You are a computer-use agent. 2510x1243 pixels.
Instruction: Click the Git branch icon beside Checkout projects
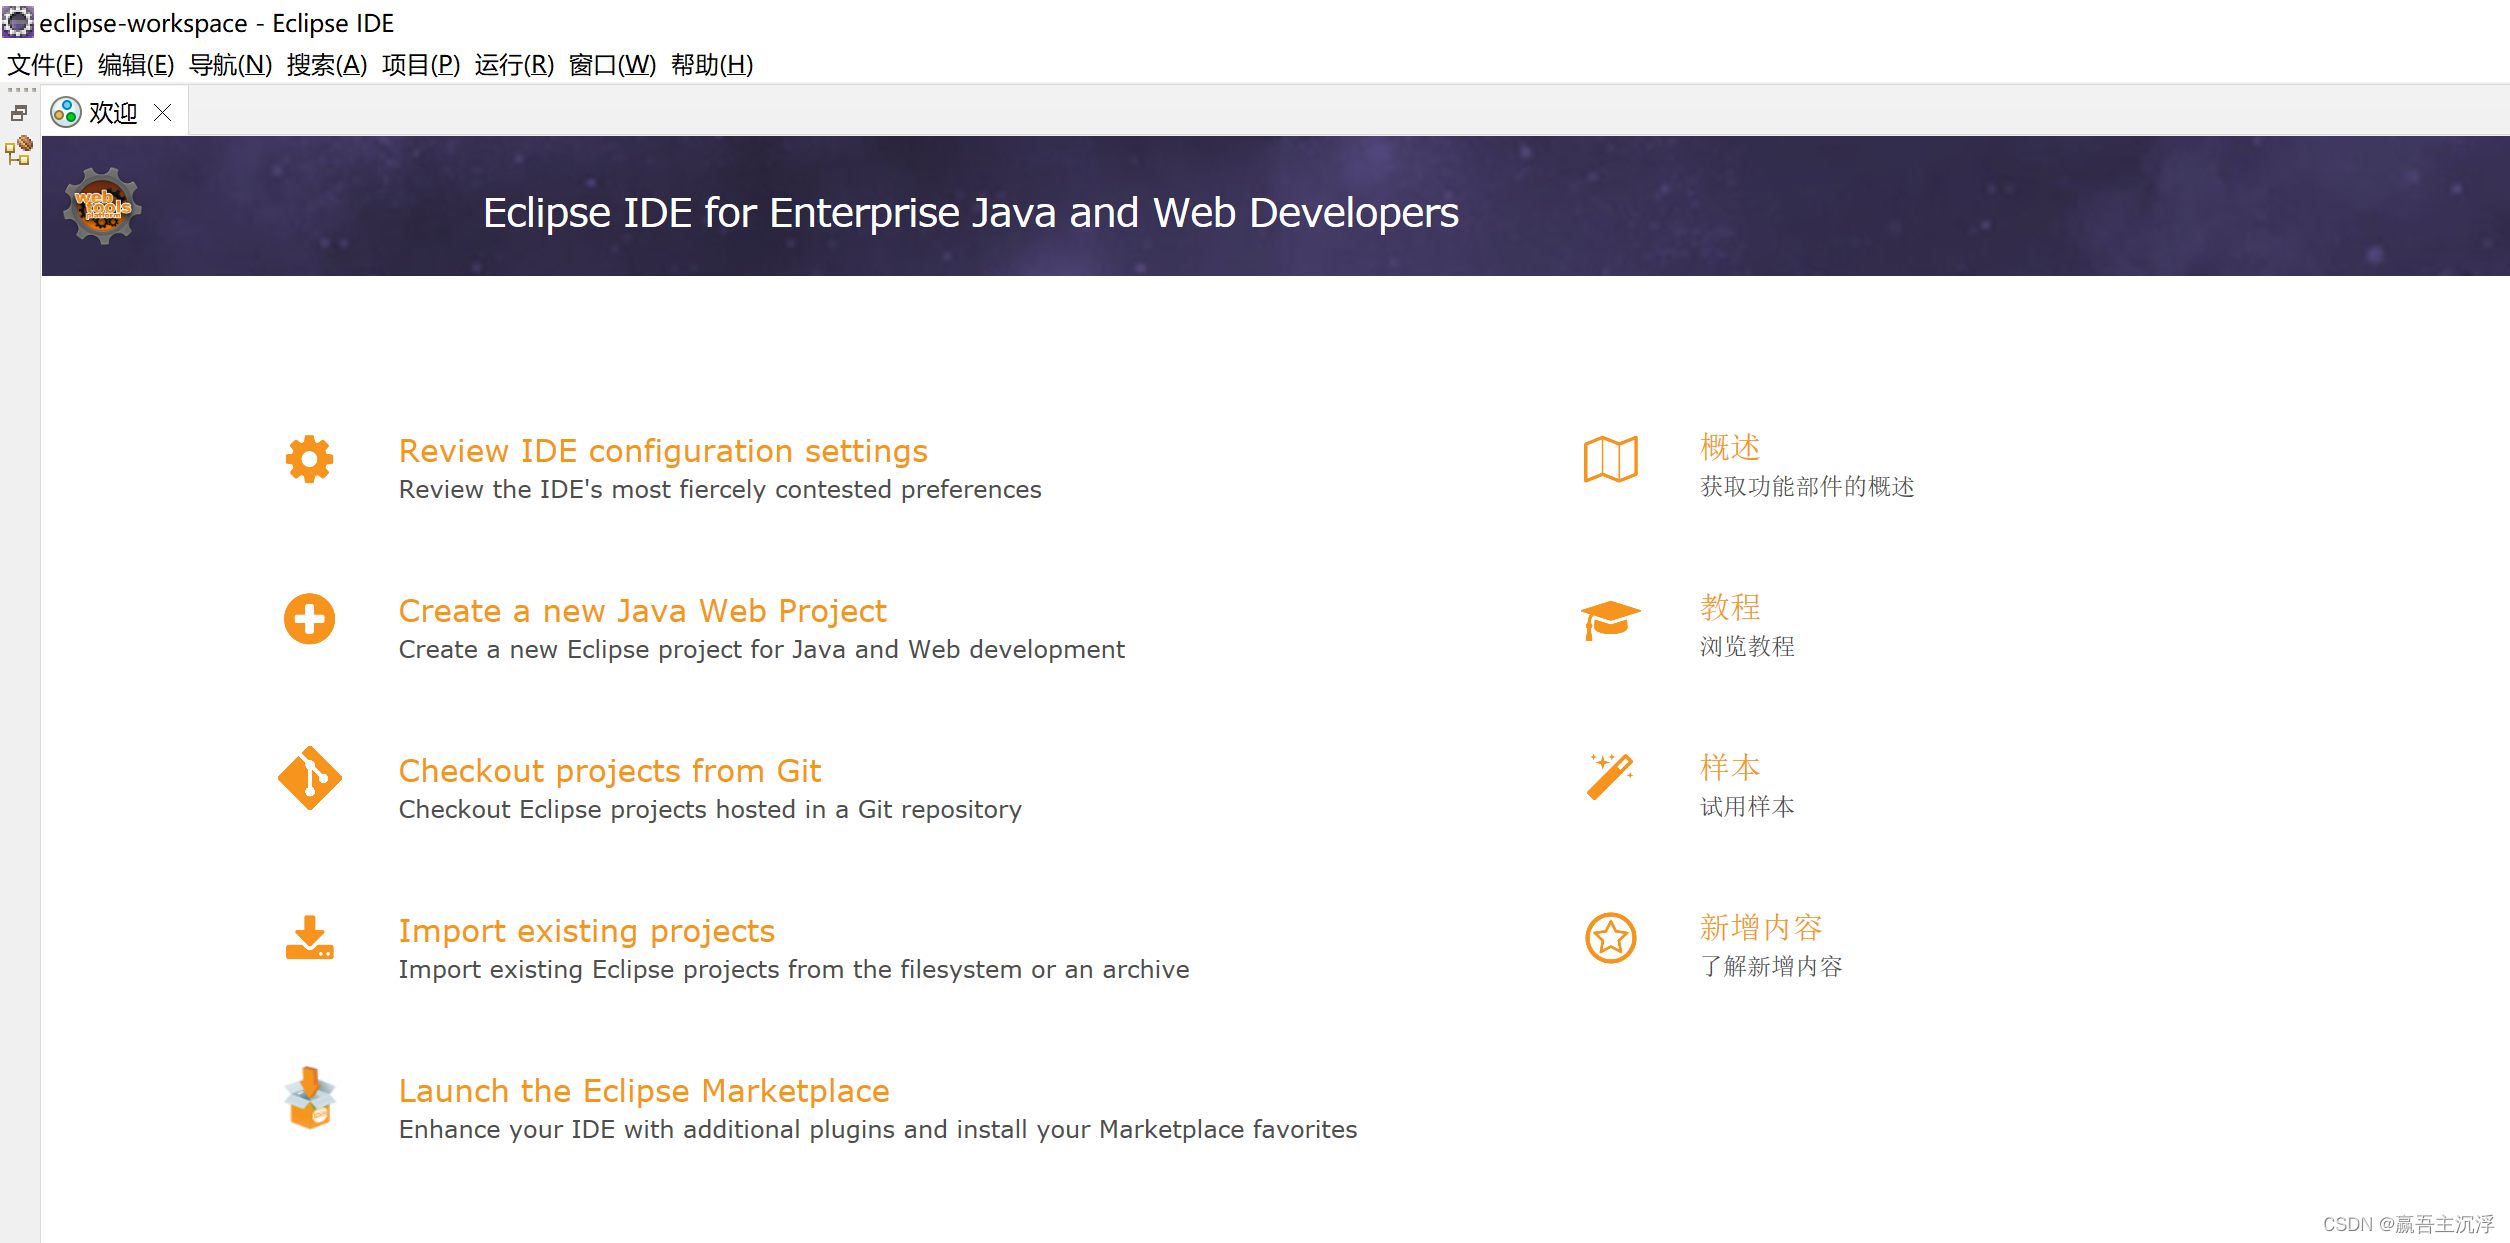pos(308,779)
